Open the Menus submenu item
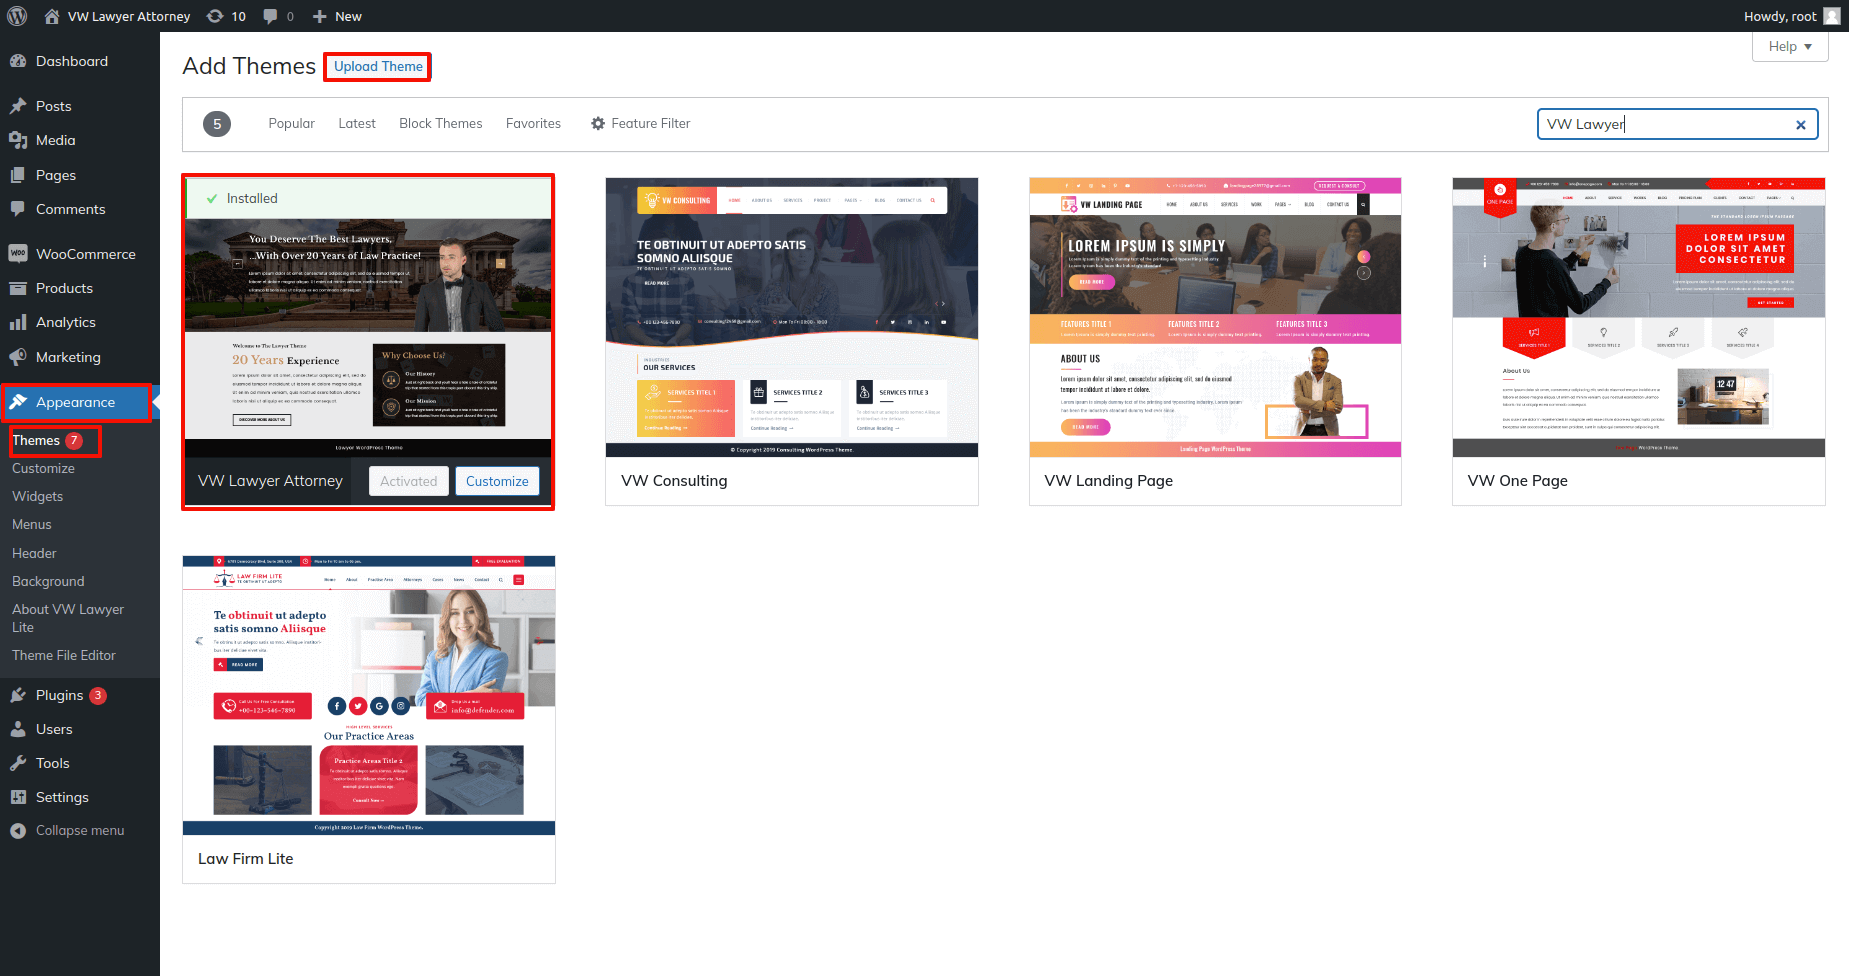Image resolution: width=1849 pixels, height=976 pixels. click(x=32, y=524)
